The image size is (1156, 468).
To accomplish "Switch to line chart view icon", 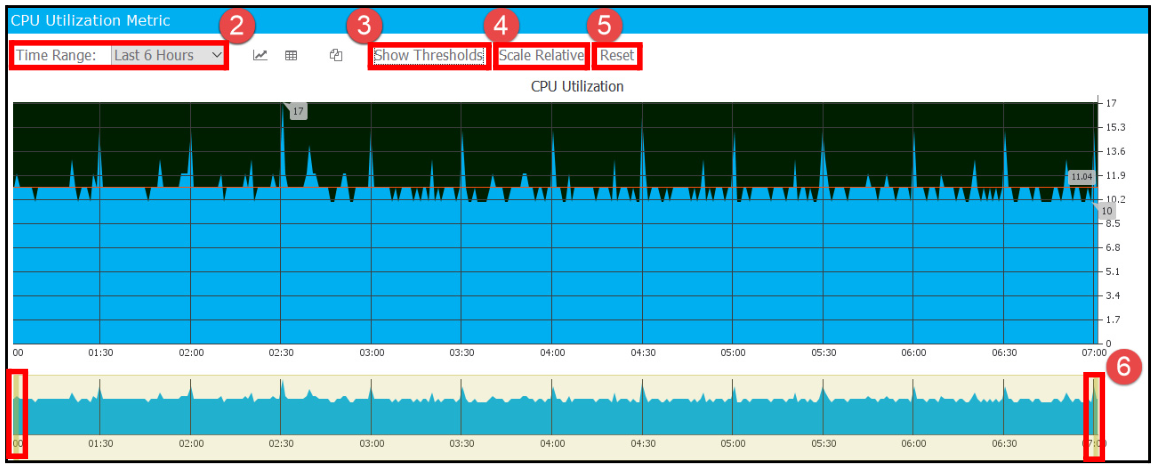I will pos(260,55).
